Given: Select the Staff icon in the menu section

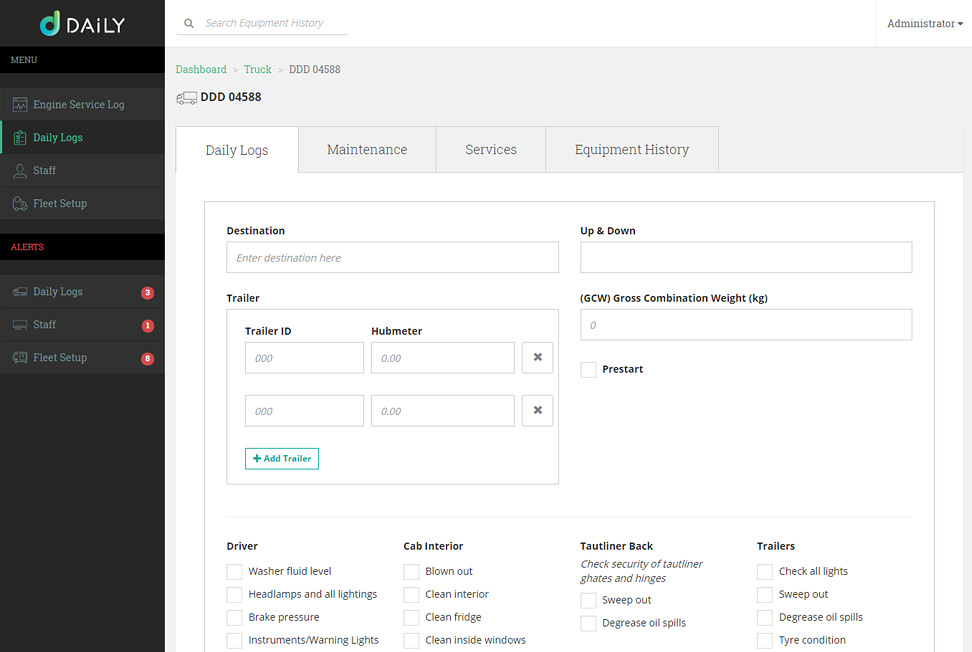Looking at the screenshot, I should coord(20,171).
